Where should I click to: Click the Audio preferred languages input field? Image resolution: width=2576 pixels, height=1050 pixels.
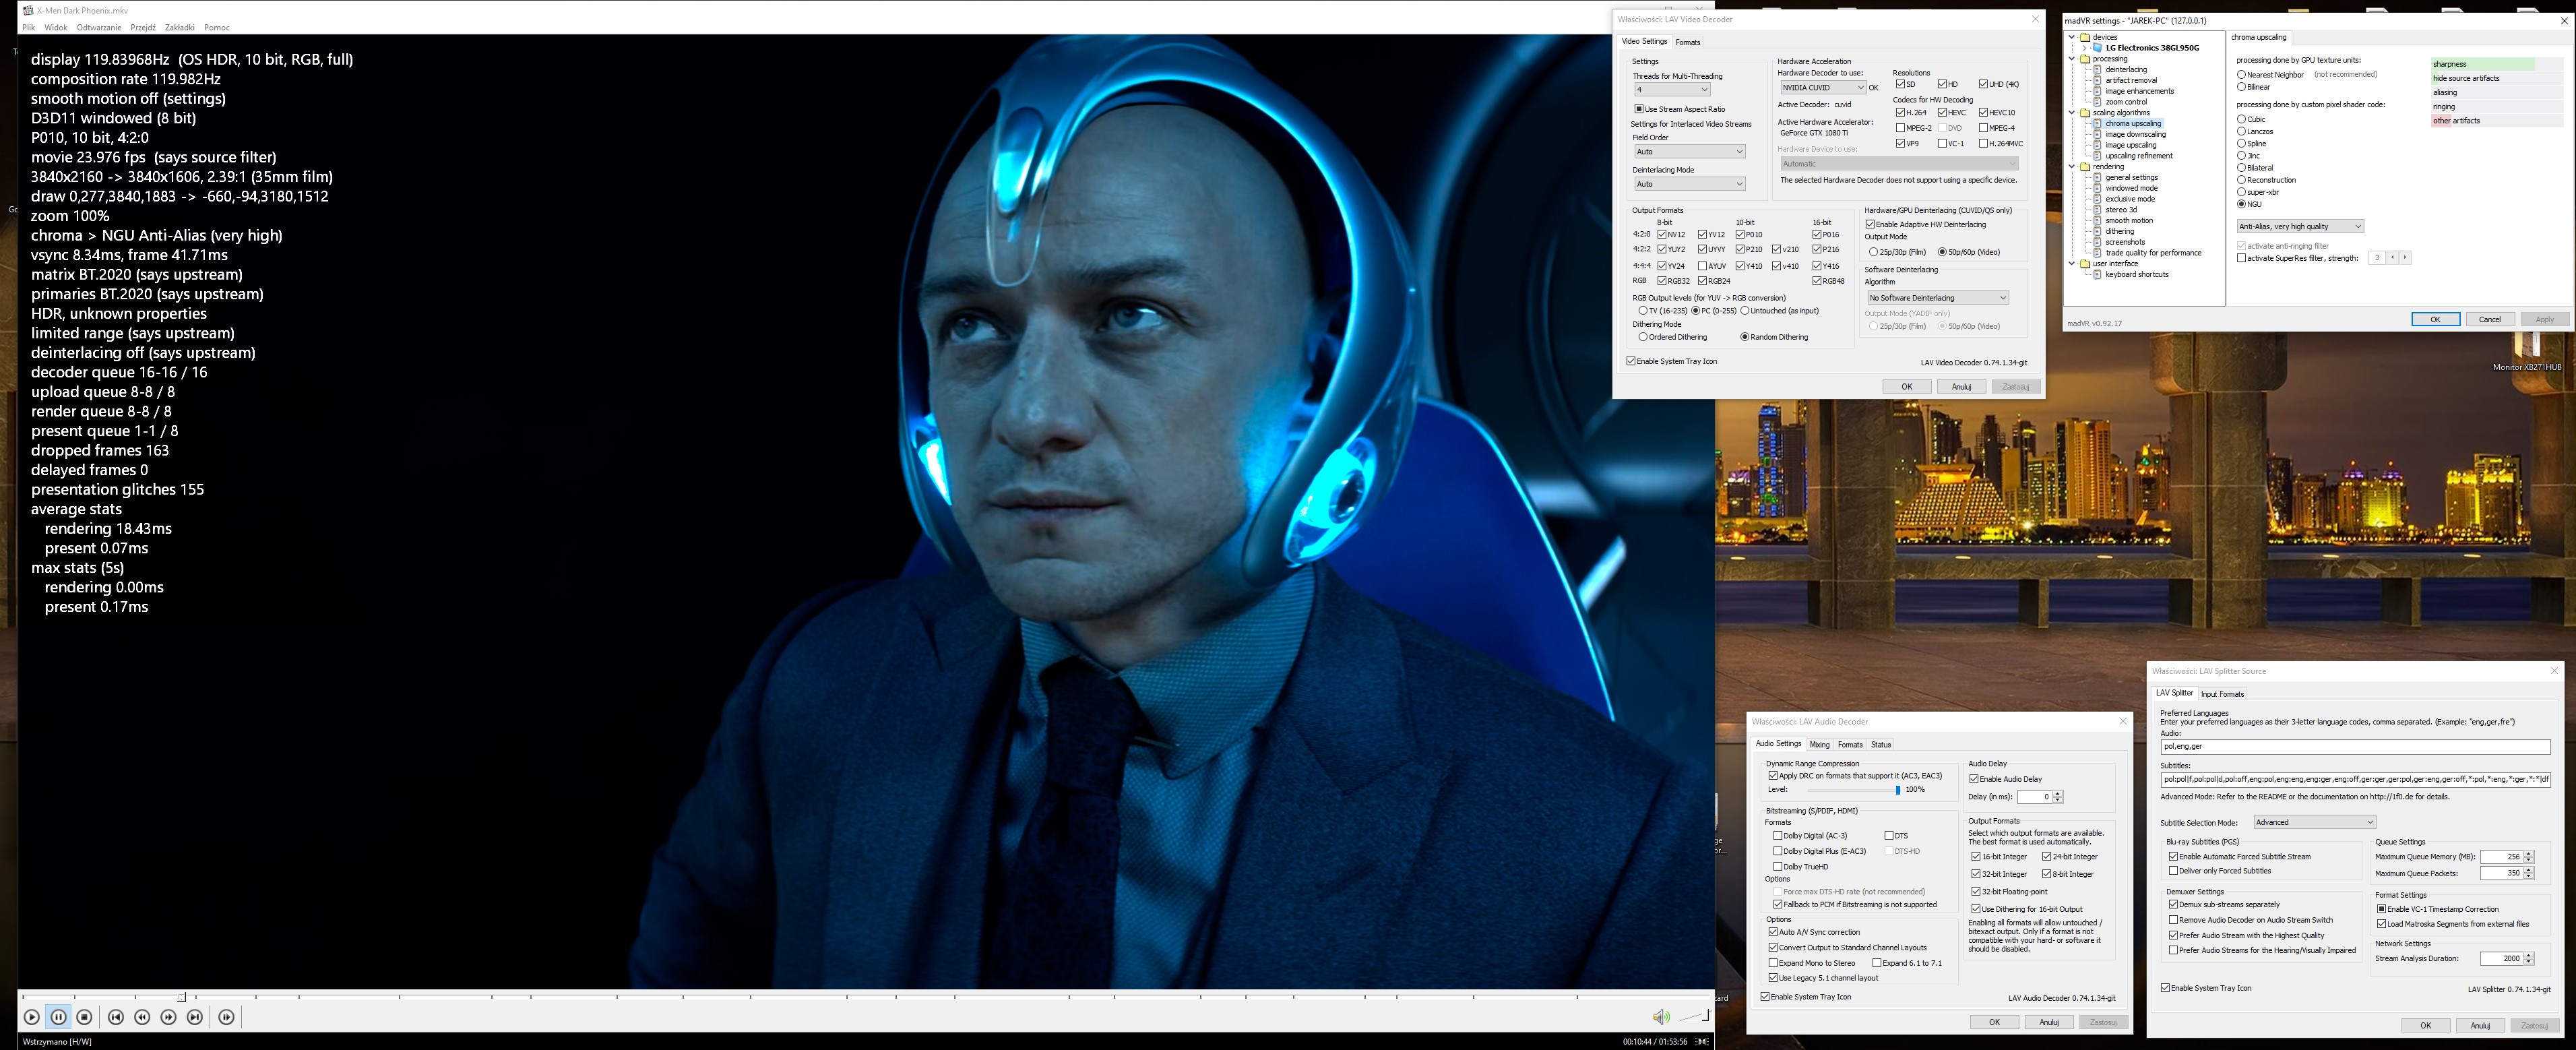[x=2355, y=746]
